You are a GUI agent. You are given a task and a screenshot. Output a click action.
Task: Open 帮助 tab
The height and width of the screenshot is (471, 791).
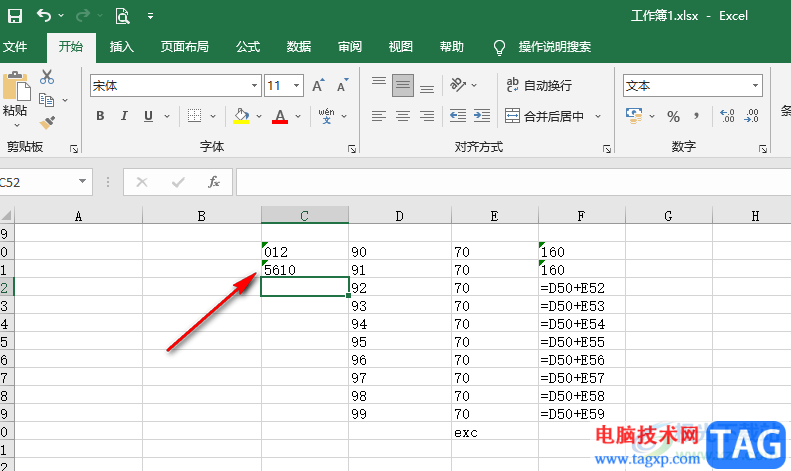[452, 47]
